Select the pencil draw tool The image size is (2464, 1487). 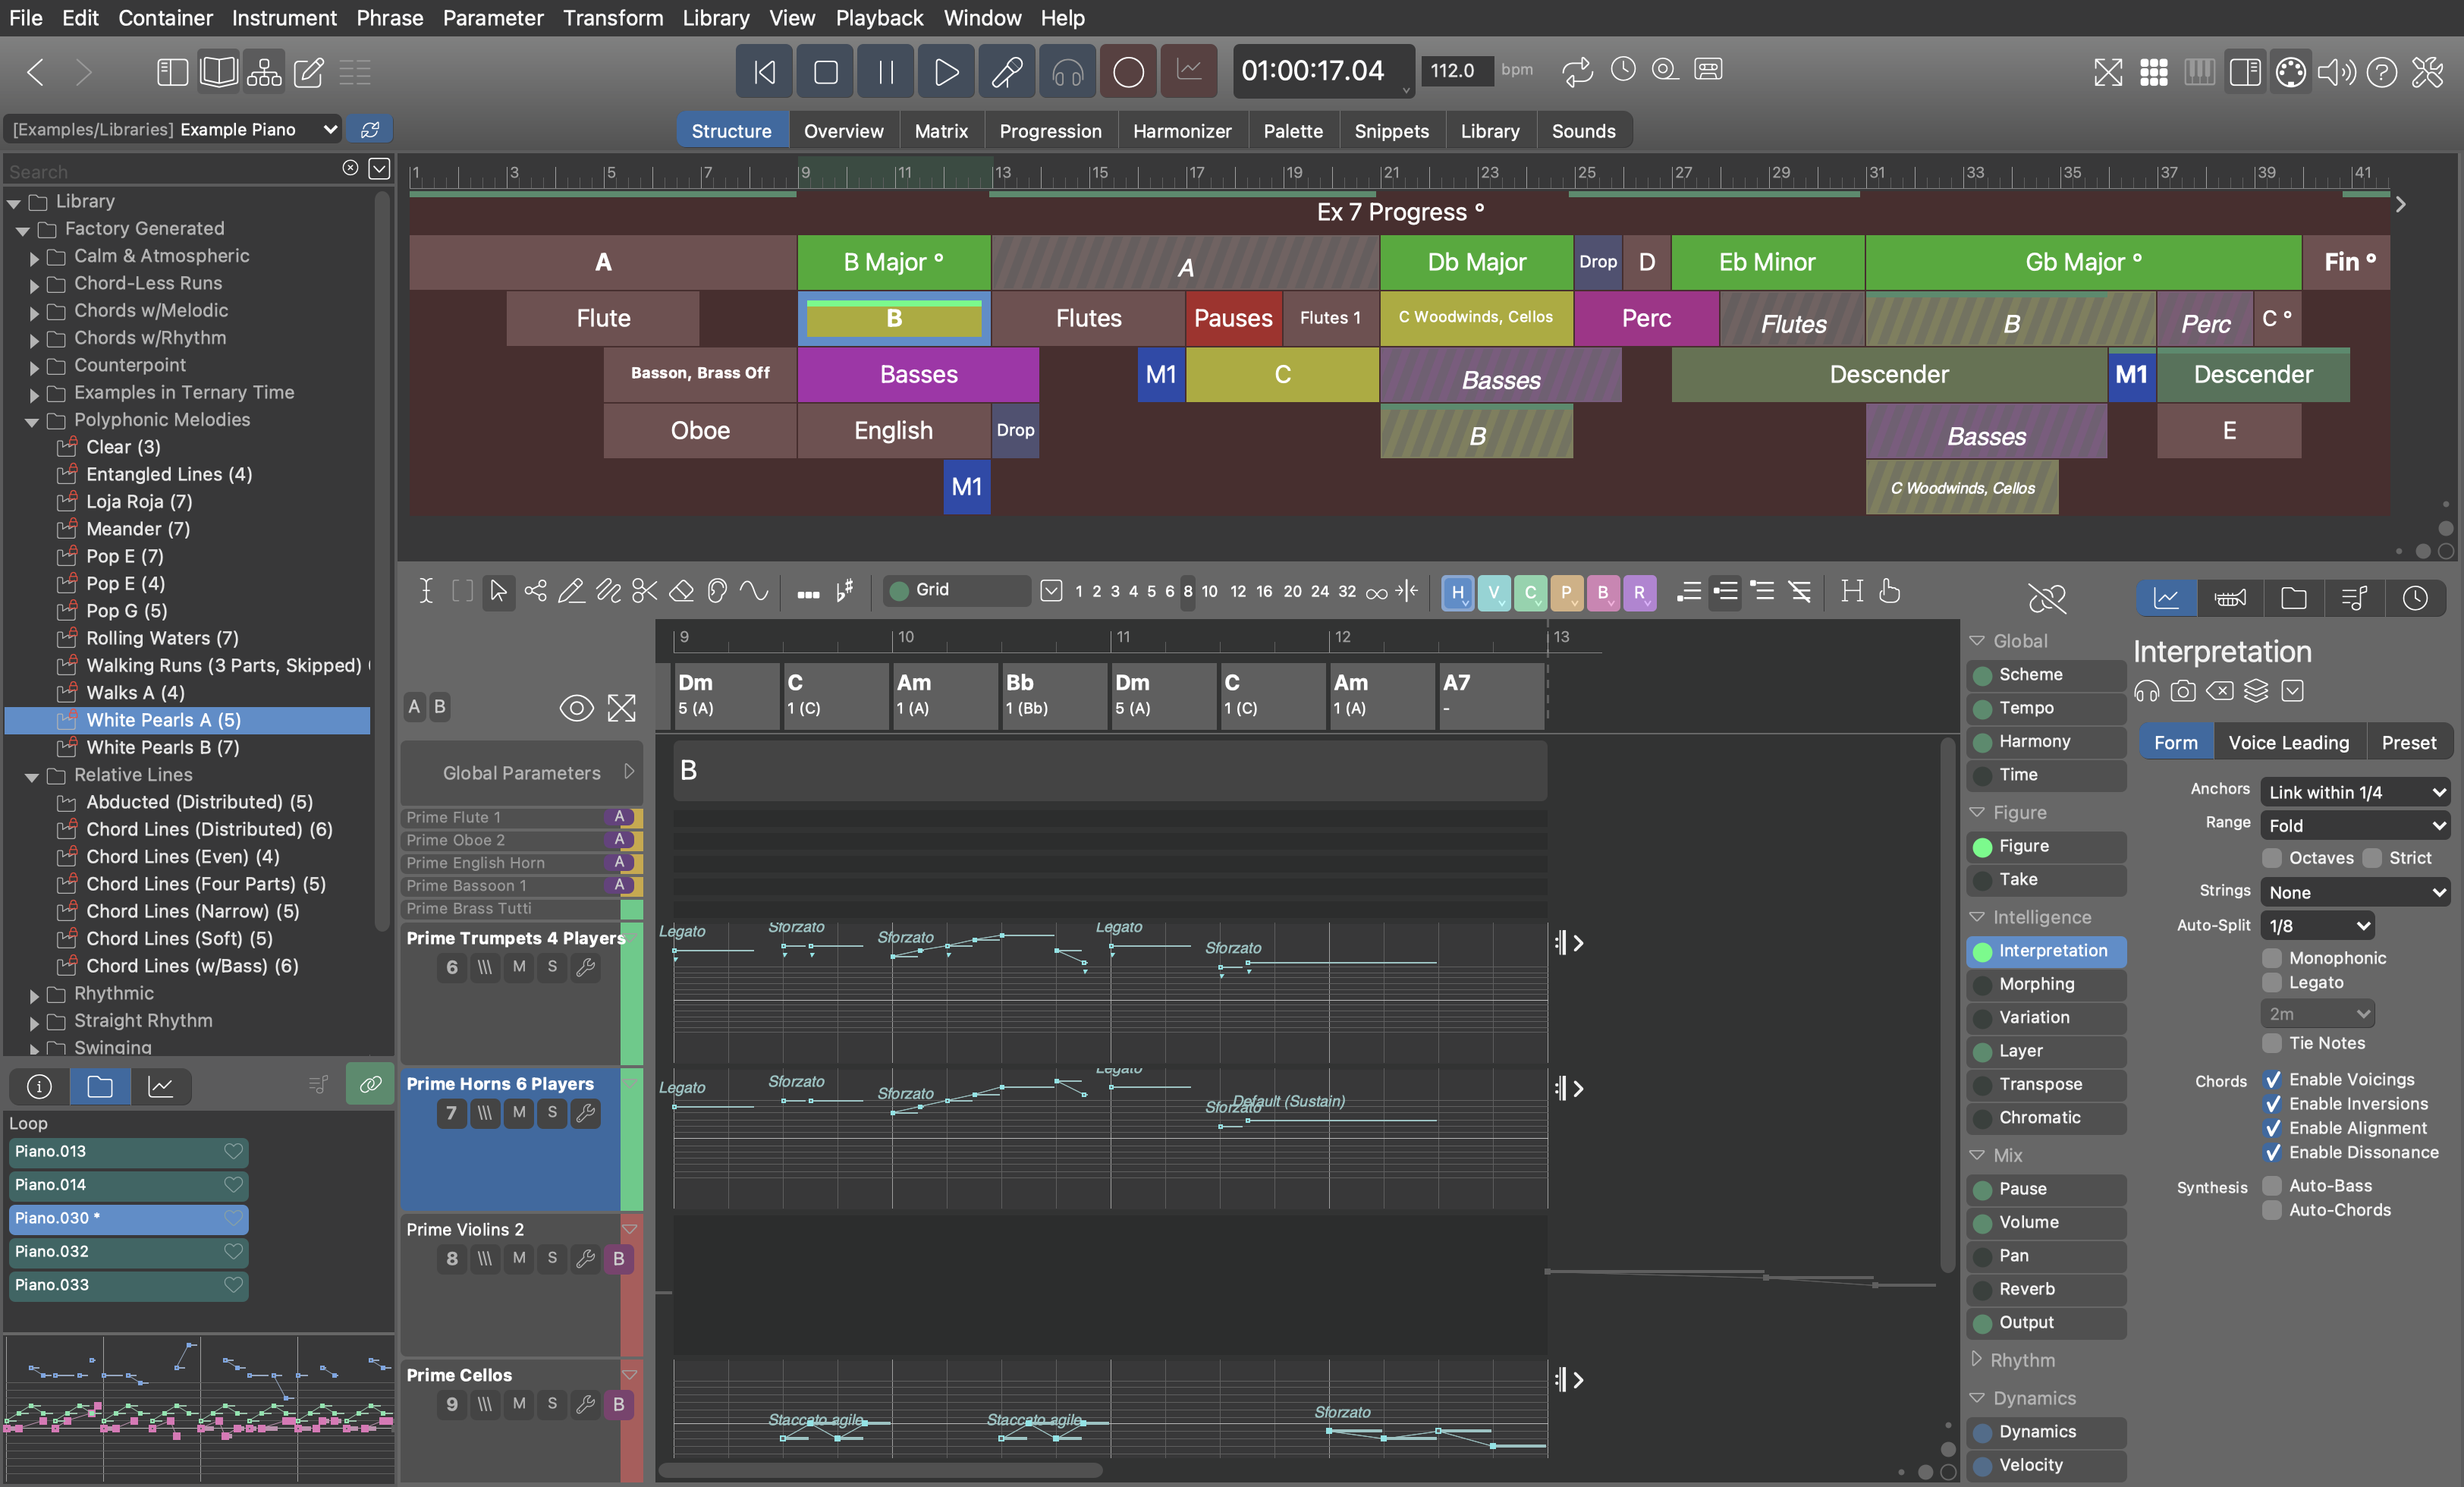pyautogui.click(x=571, y=591)
